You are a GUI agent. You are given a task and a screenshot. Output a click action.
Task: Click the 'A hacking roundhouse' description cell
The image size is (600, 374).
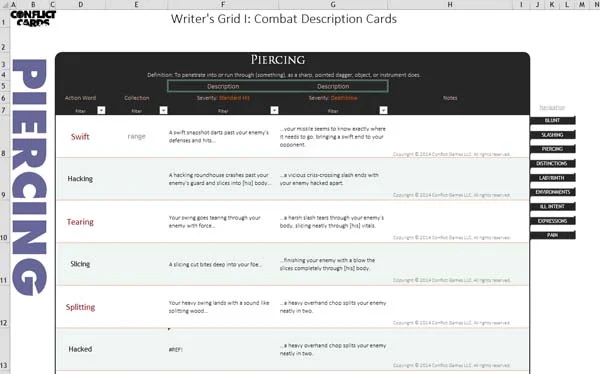pos(223,179)
